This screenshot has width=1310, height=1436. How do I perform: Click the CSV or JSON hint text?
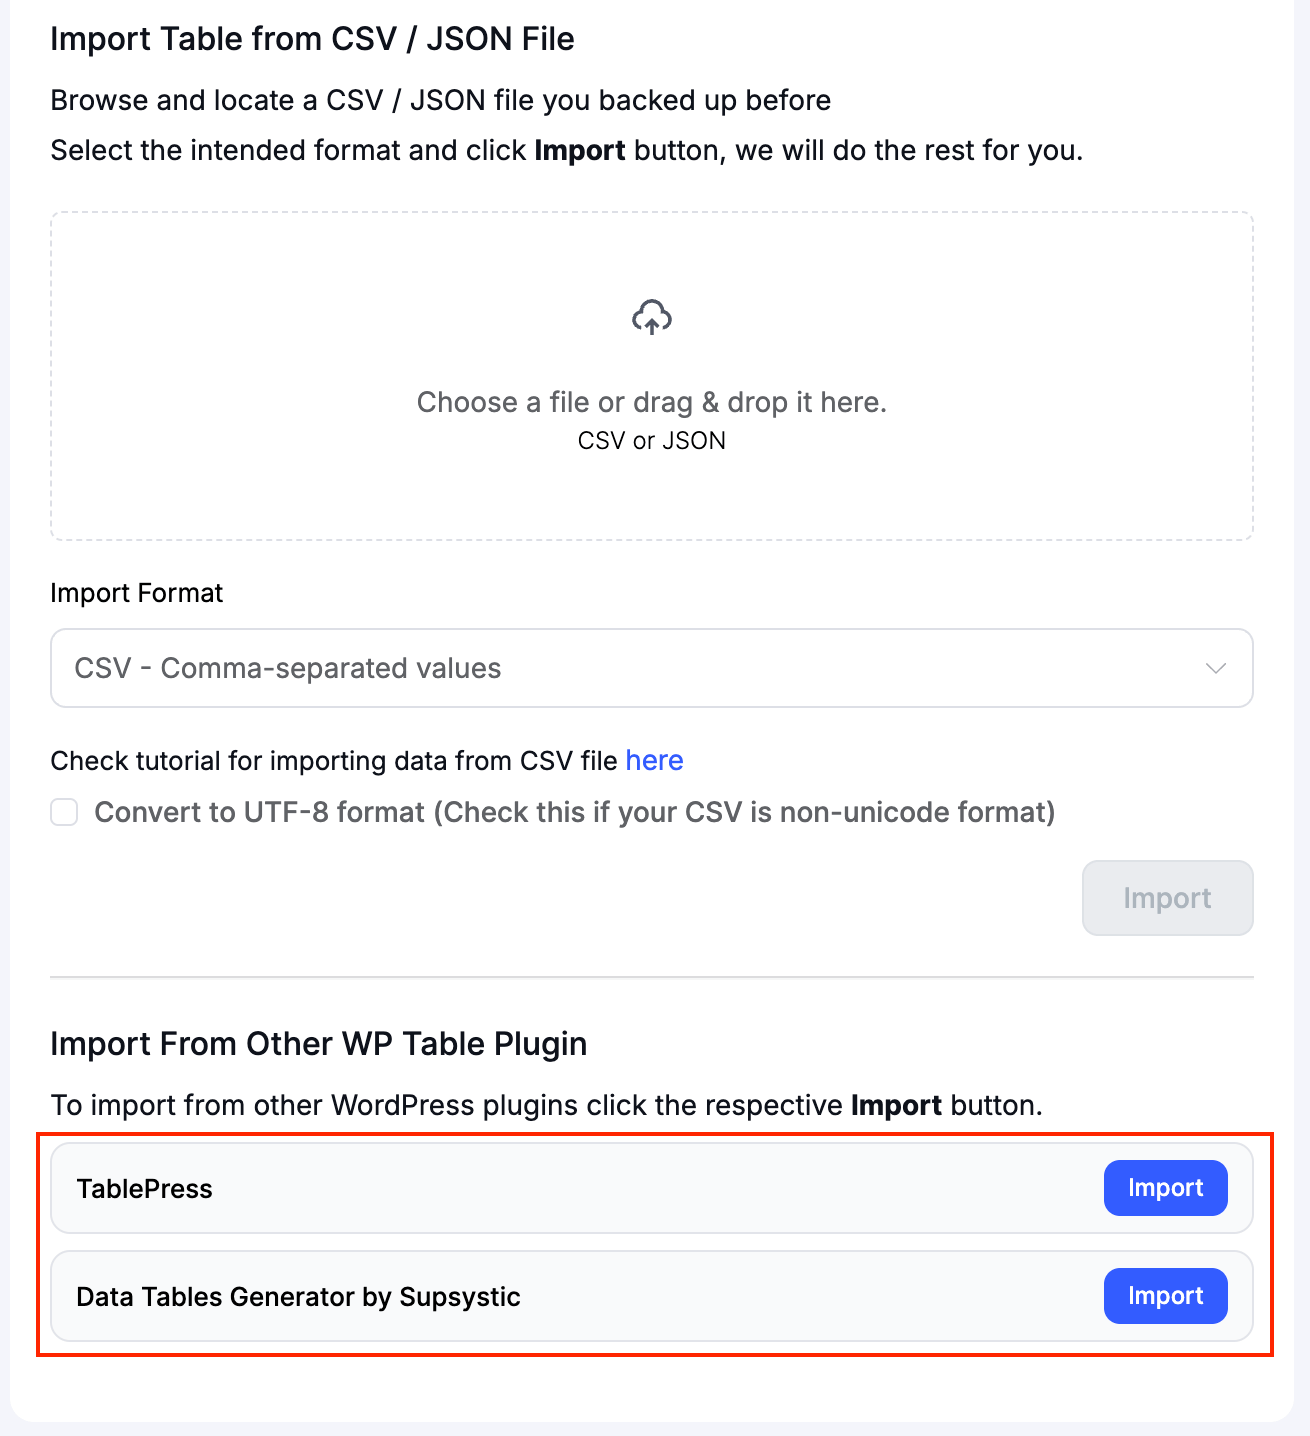(x=651, y=440)
